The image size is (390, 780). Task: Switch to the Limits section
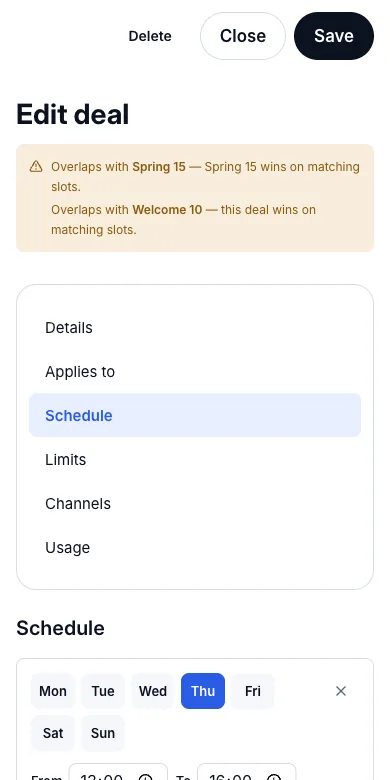(x=195, y=459)
